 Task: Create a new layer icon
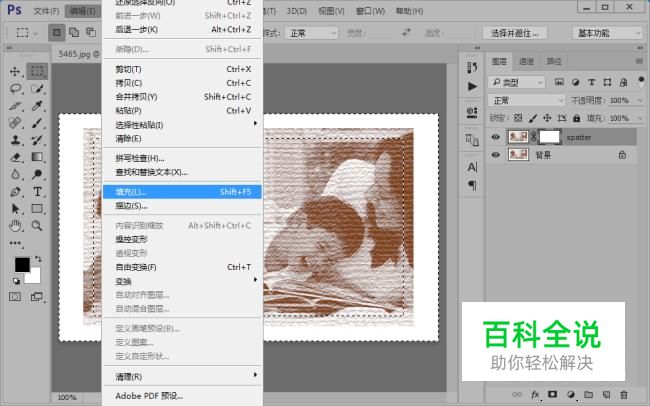pyautogui.click(x=606, y=394)
